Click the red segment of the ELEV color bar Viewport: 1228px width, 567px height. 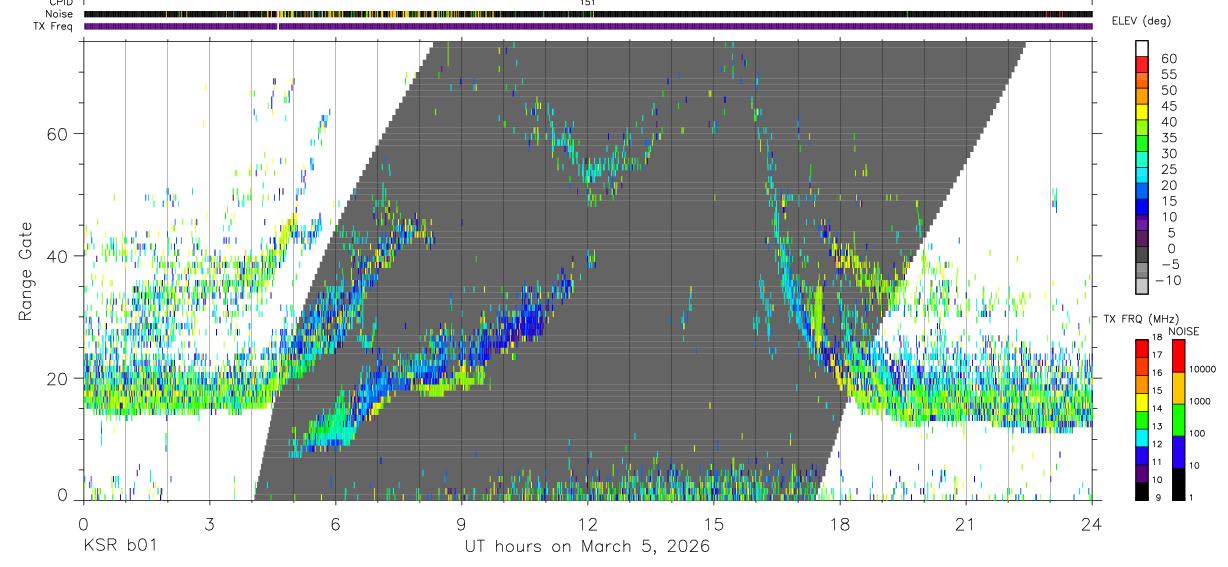(x=1141, y=64)
